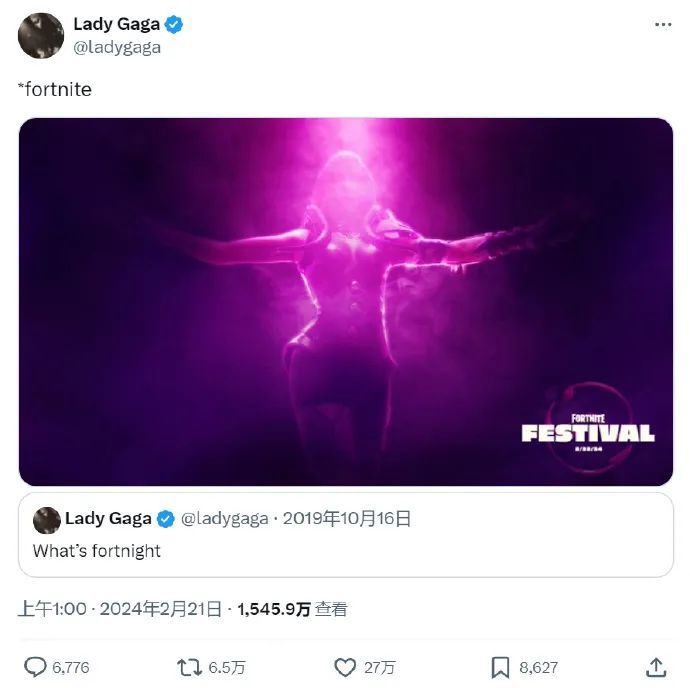Open the quoted "What's fortnight" tweet
This screenshot has width=690, height=688.
pos(345,551)
